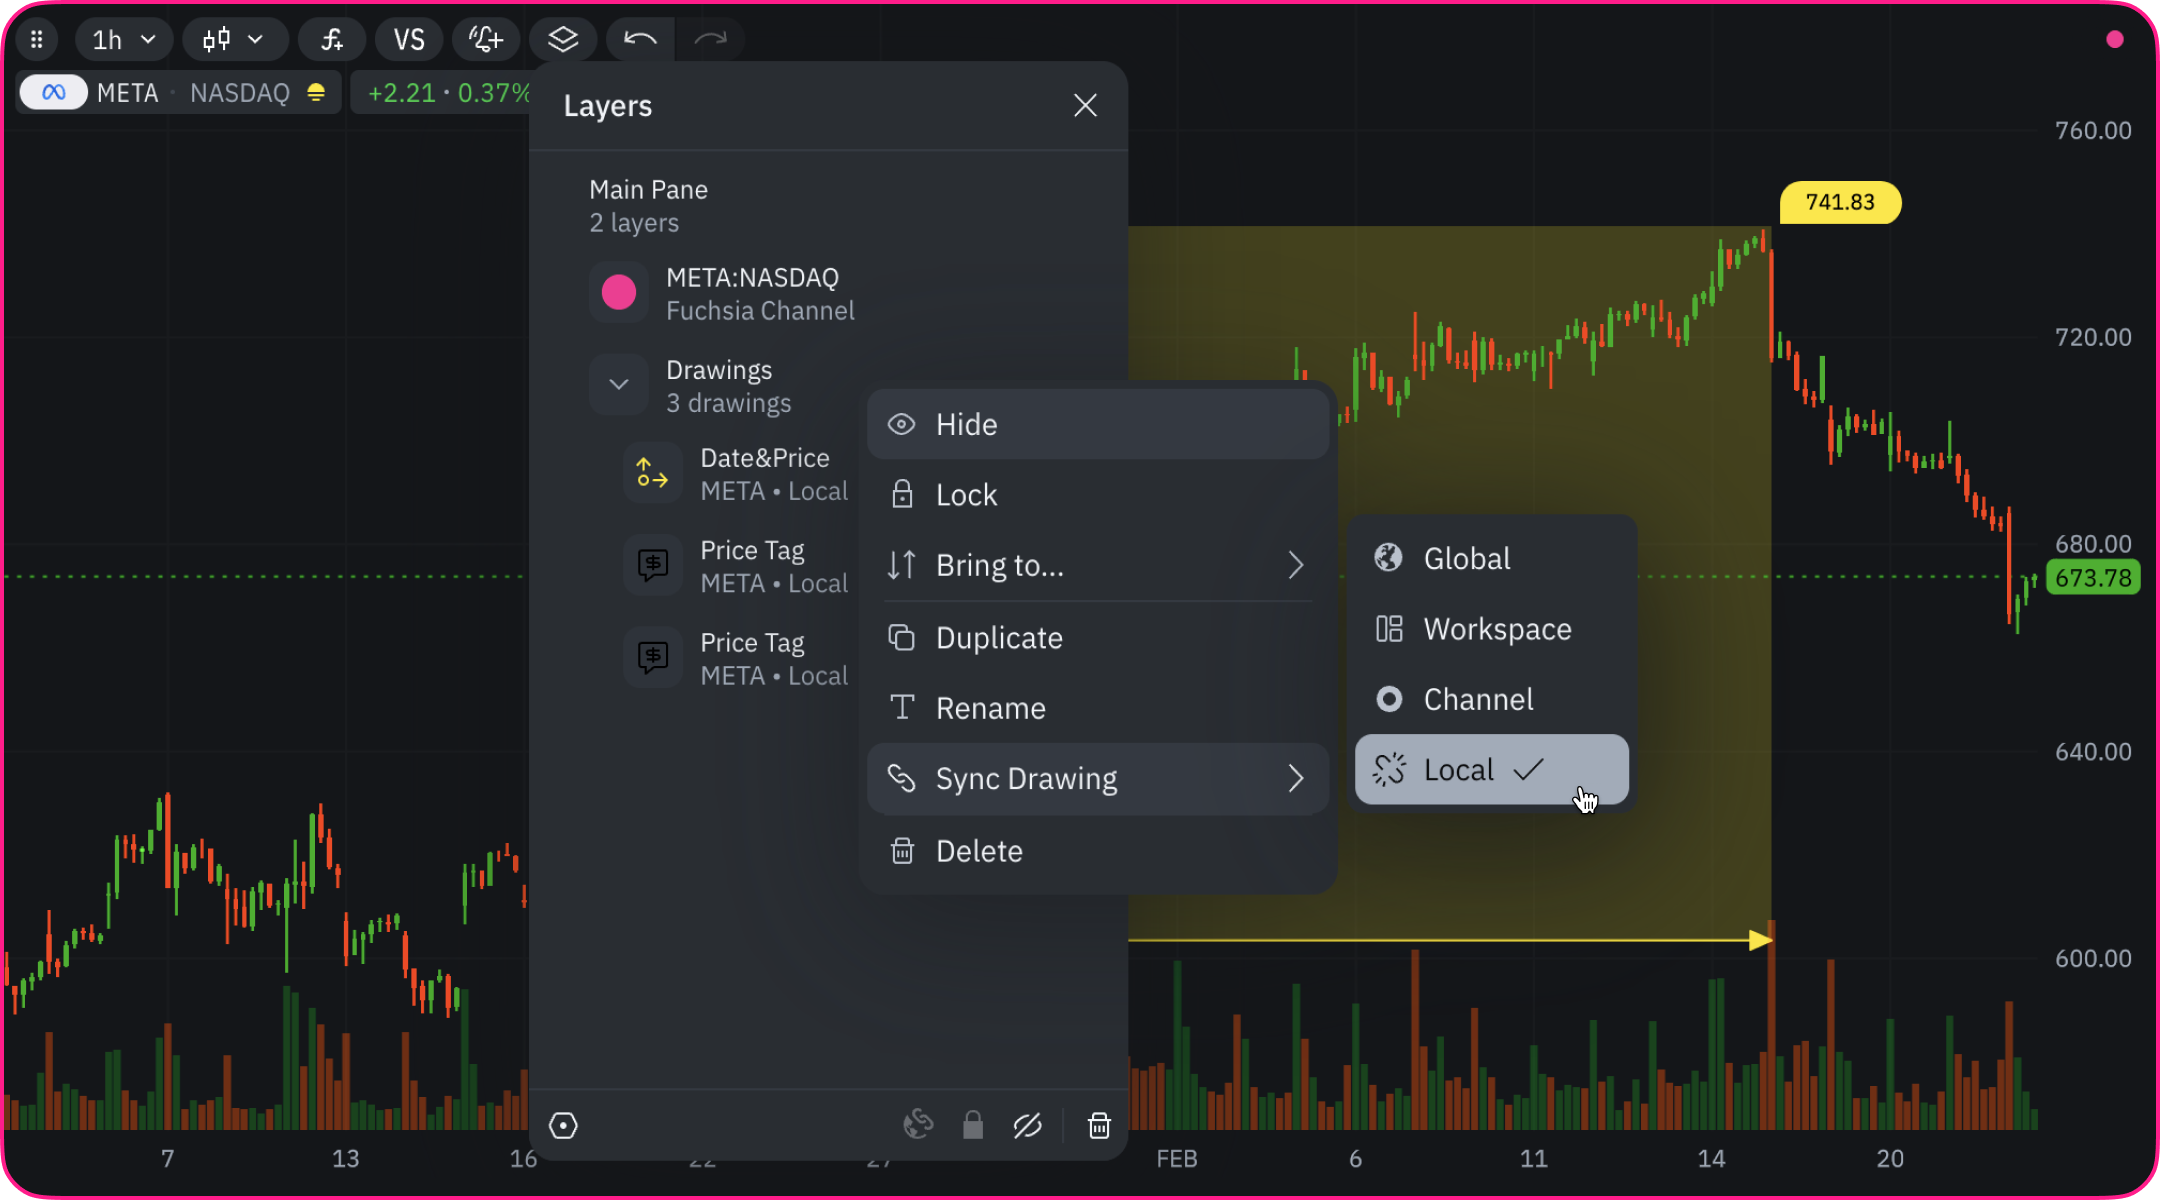
Task: Open the indicators fx button
Action: coord(332,40)
